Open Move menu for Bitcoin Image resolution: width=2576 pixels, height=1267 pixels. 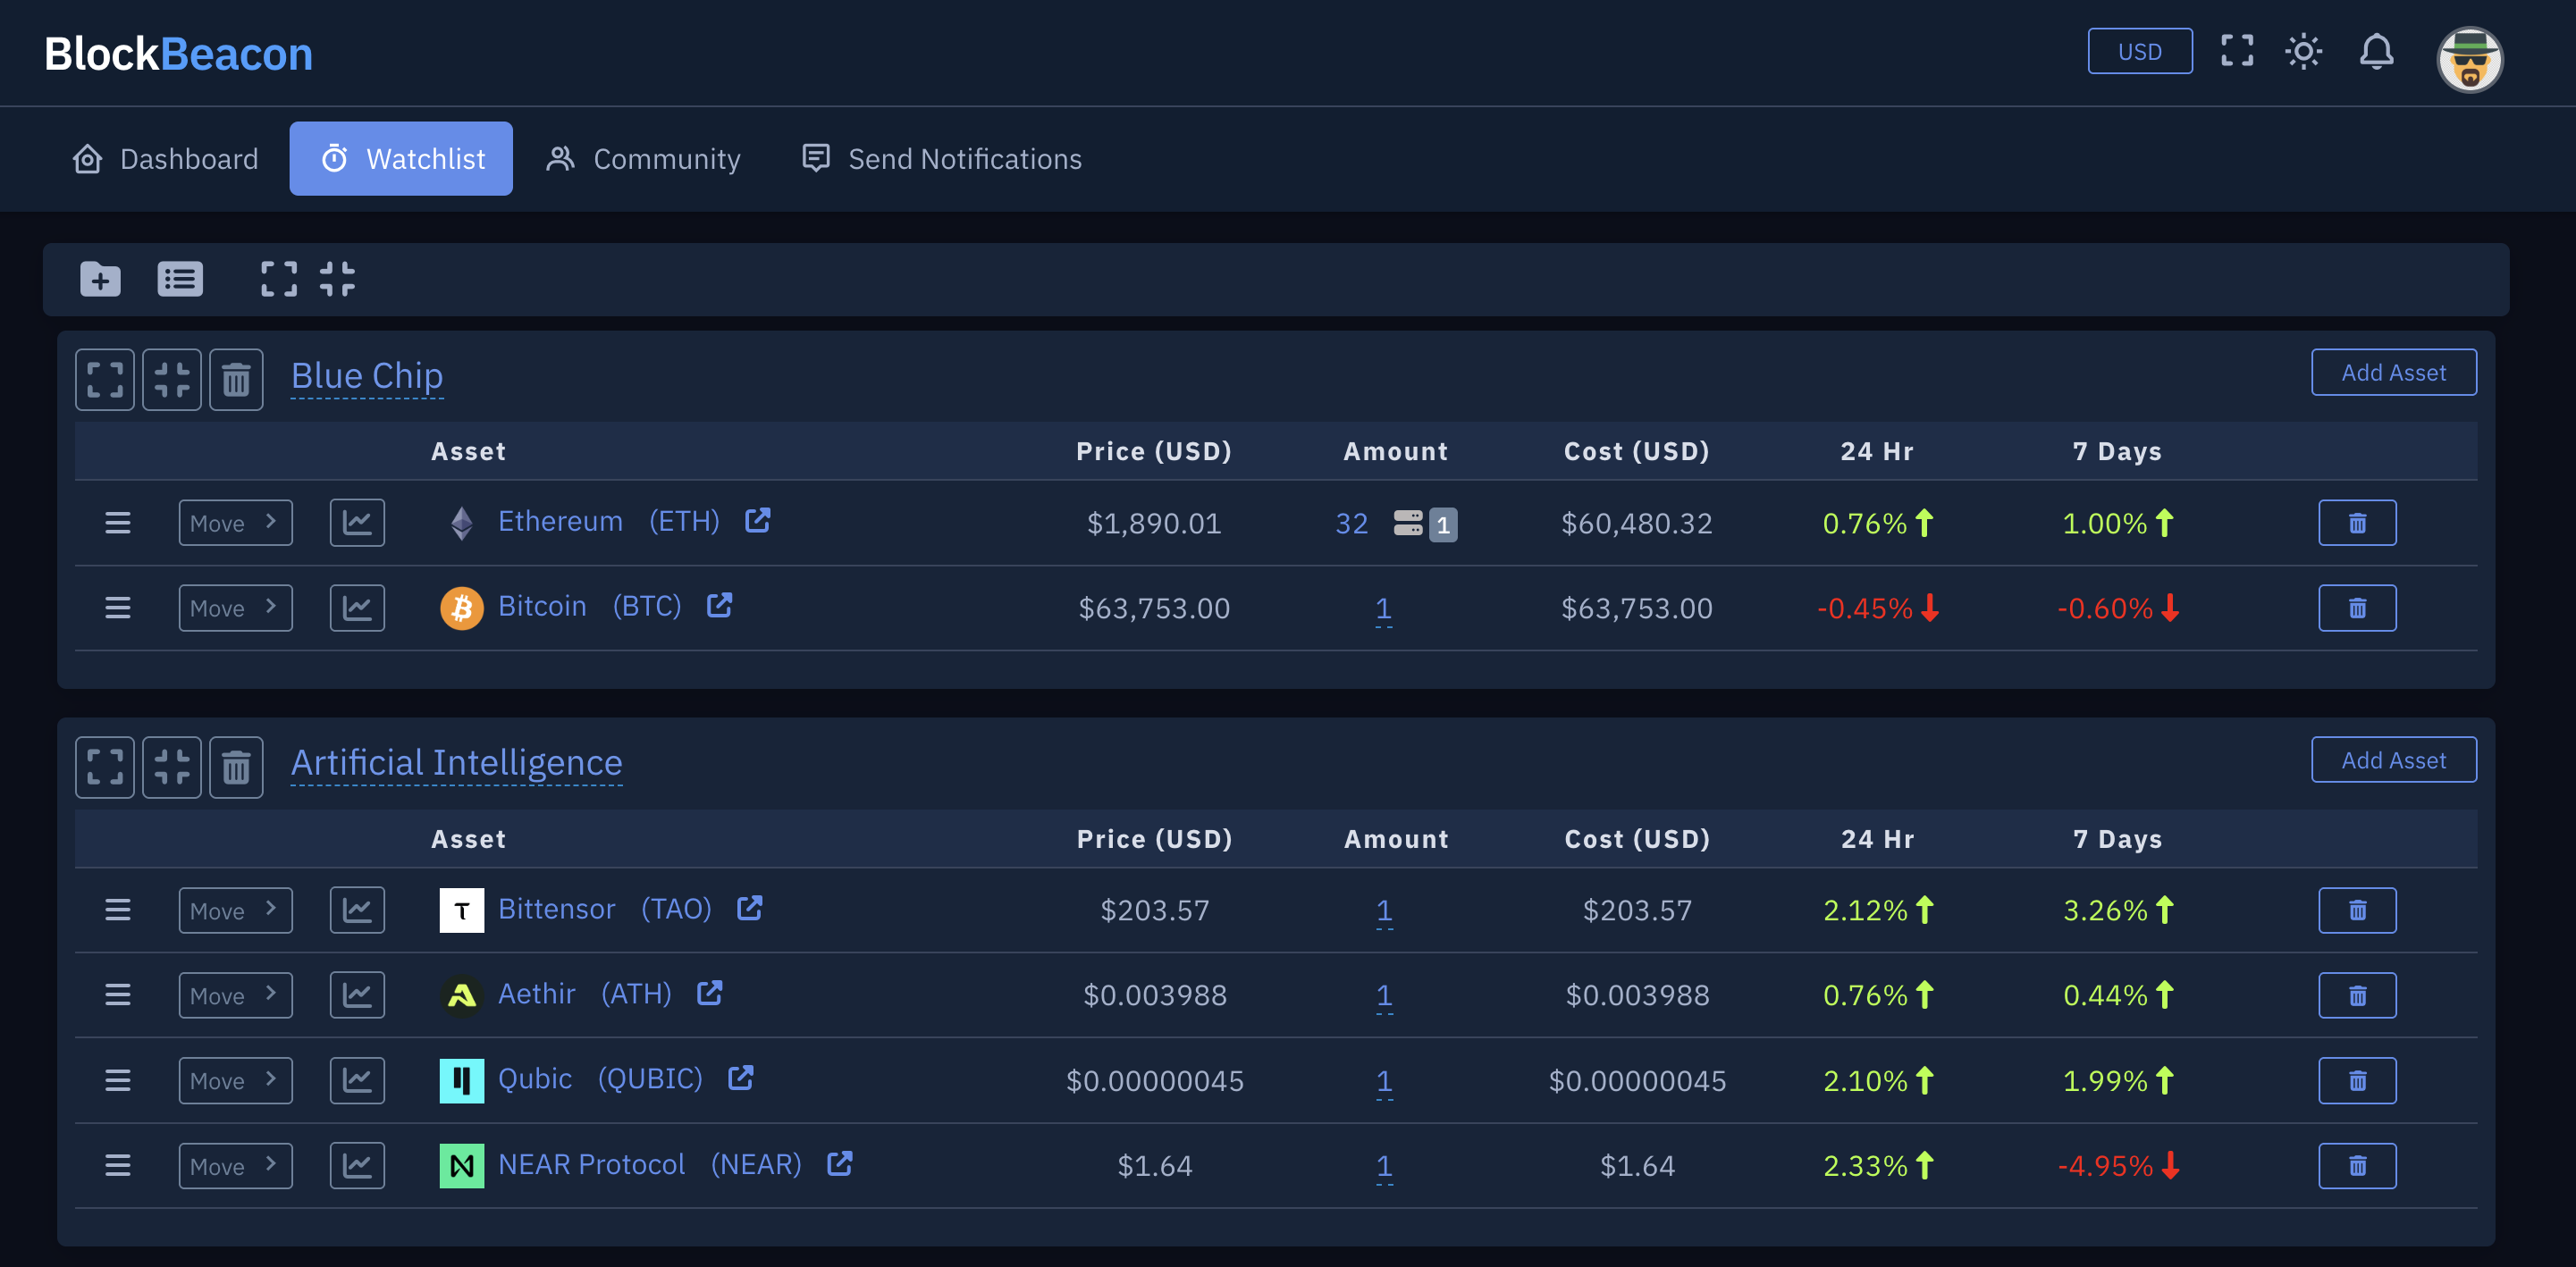[236, 608]
